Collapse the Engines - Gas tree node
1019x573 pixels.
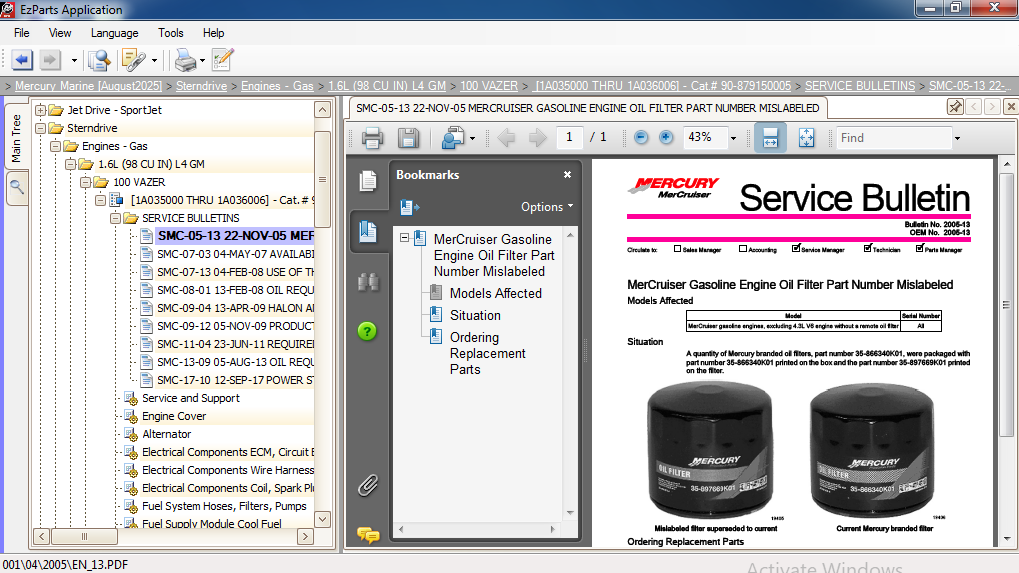(x=55, y=146)
